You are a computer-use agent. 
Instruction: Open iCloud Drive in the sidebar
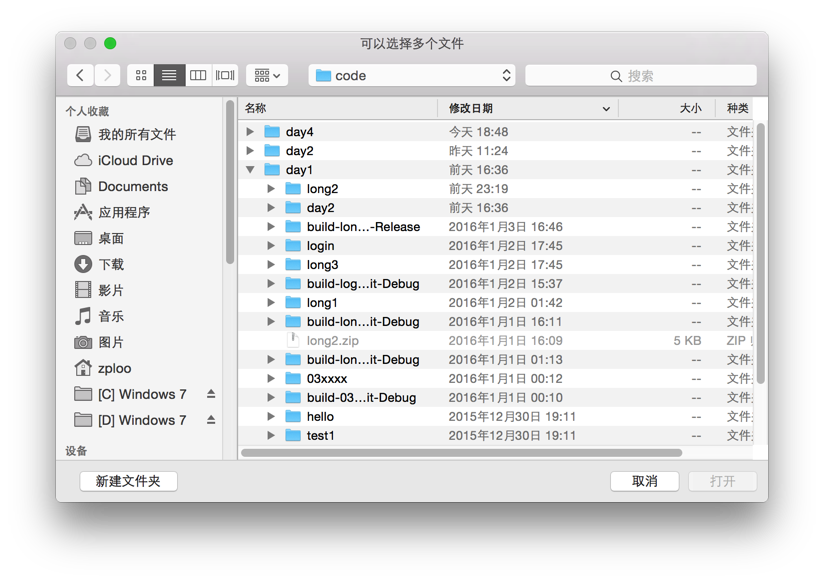pos(125,160)
